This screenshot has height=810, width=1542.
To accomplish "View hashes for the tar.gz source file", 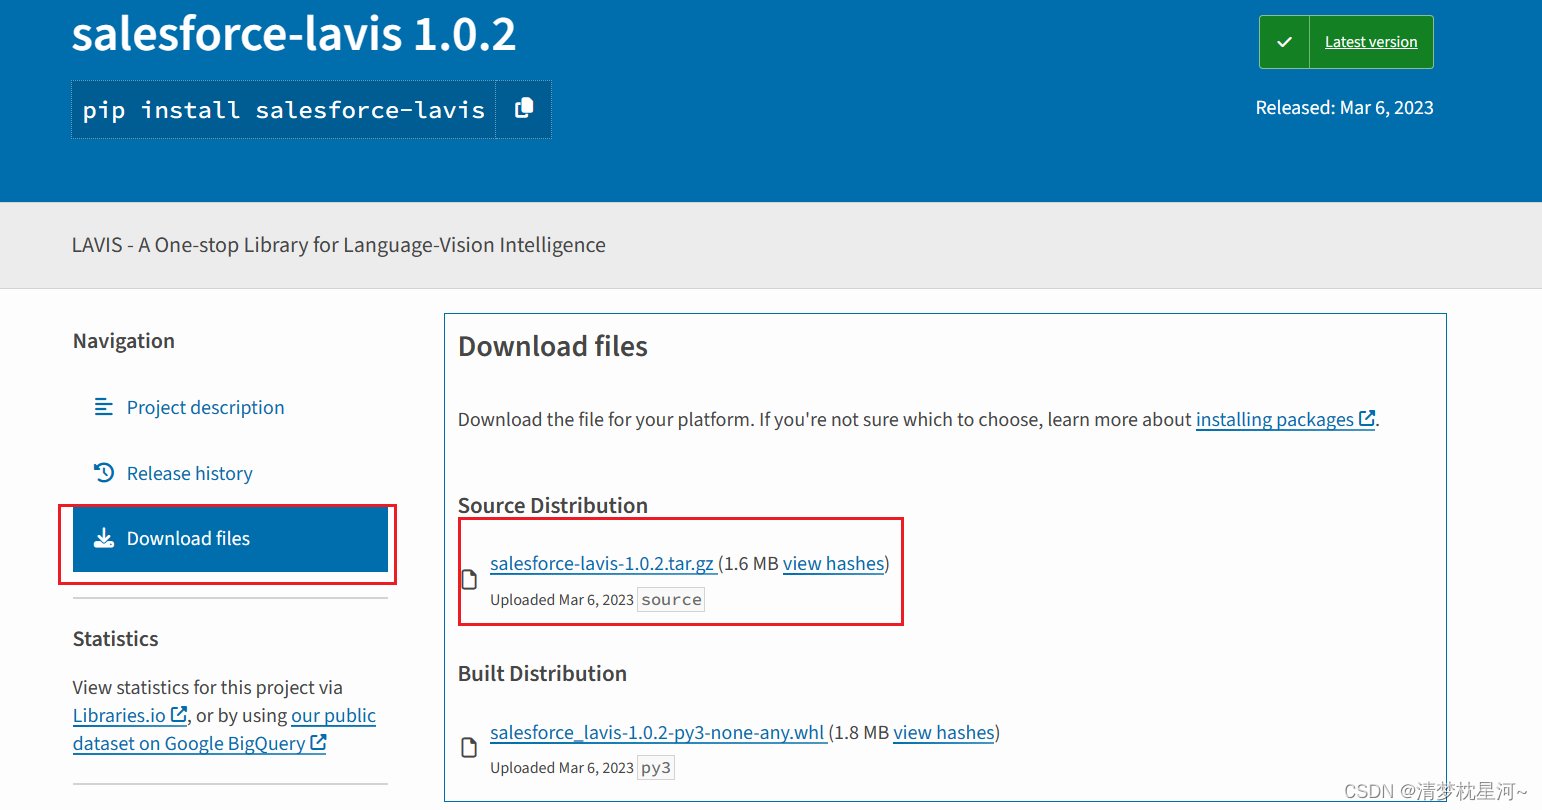I will pos(833,564).
